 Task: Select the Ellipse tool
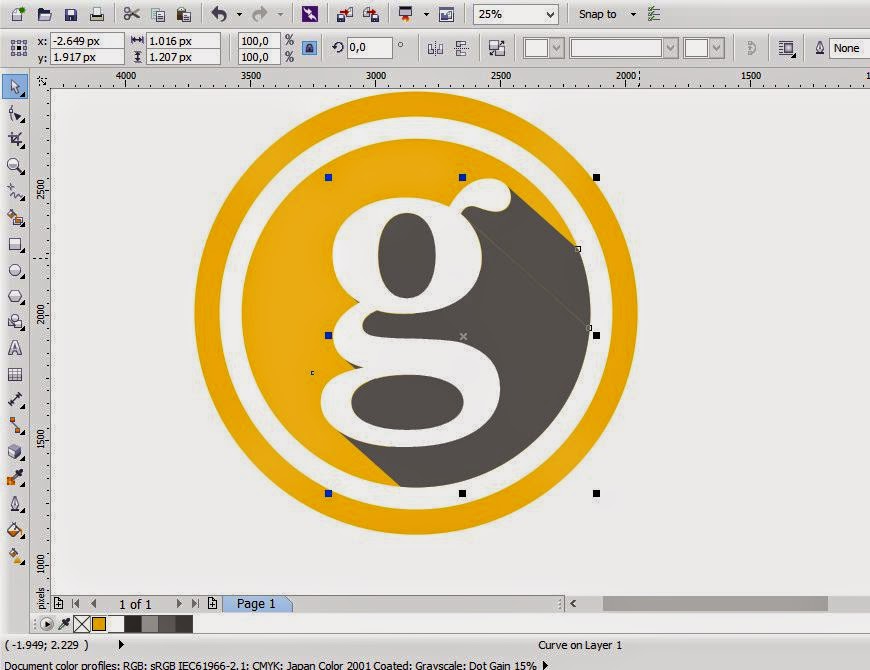(x=16, y=271)
